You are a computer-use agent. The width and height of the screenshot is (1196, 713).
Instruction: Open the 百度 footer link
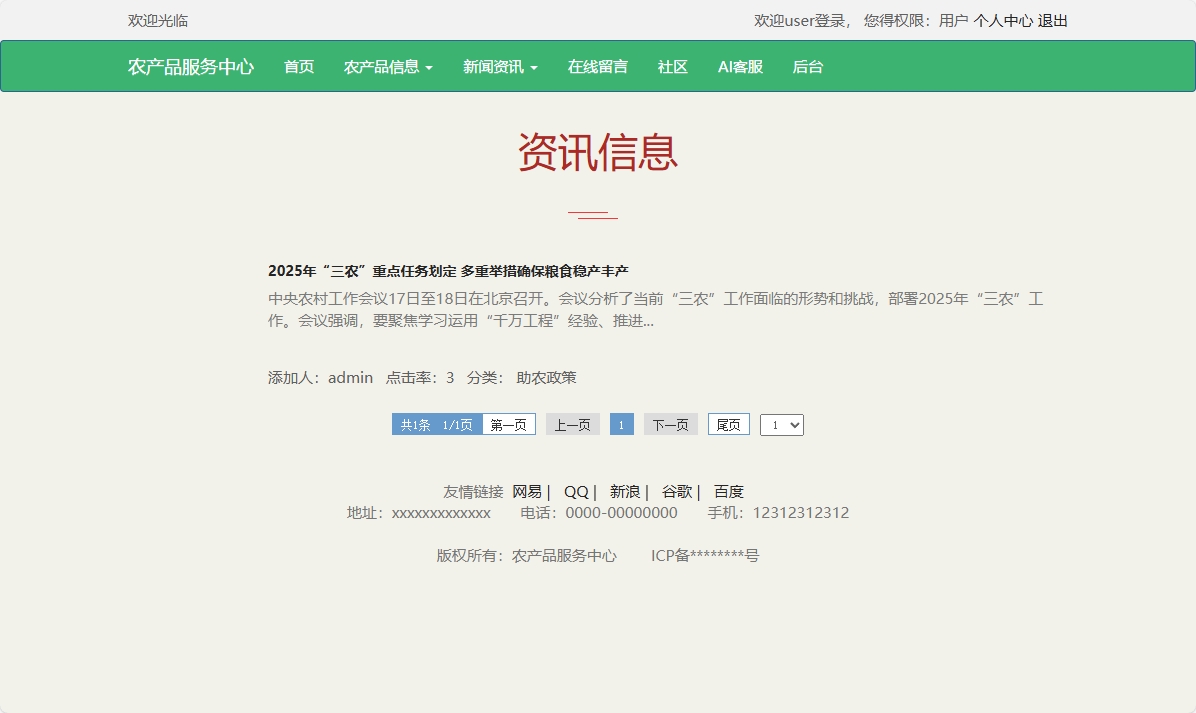point(727,491)
